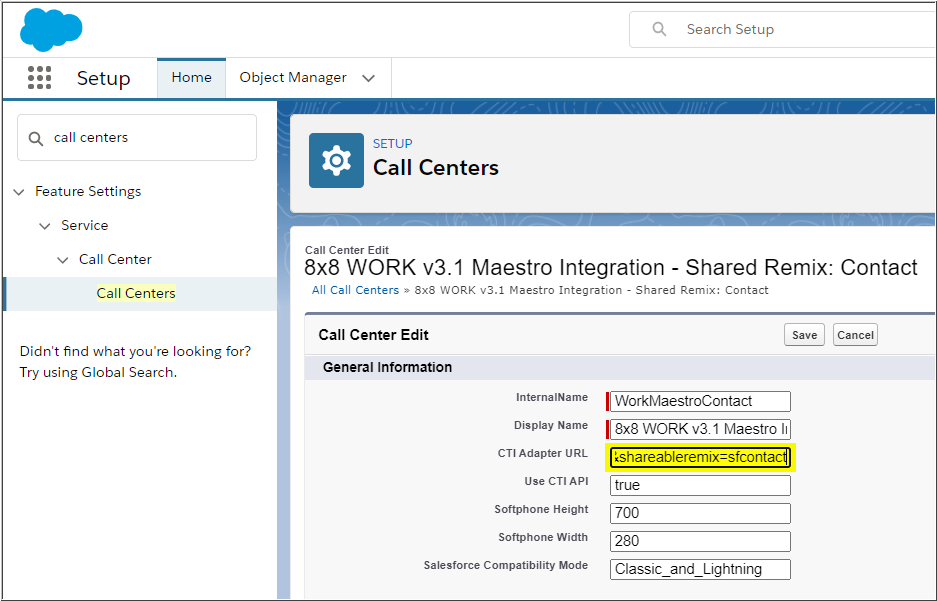Click the Setup gear icon beside Call Centers

tap(336, 160)
